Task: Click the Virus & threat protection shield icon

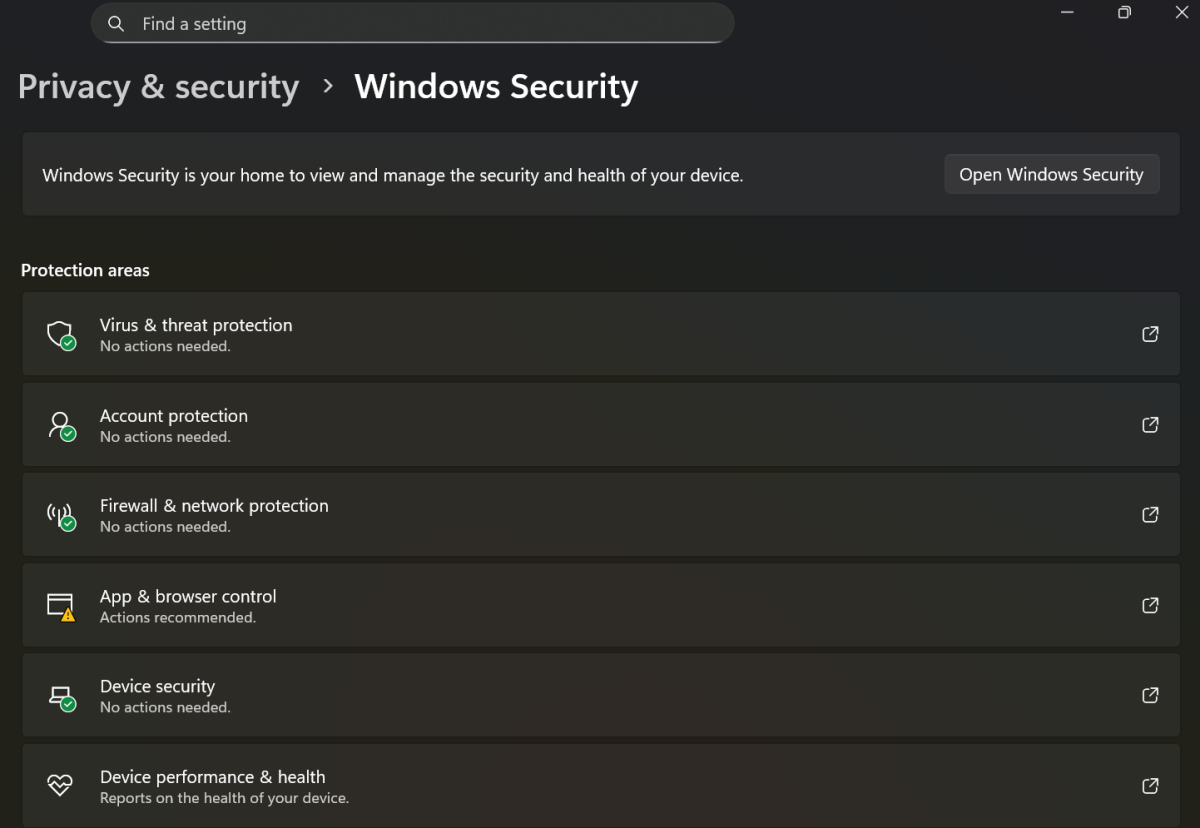Action: tap(60, 334)
